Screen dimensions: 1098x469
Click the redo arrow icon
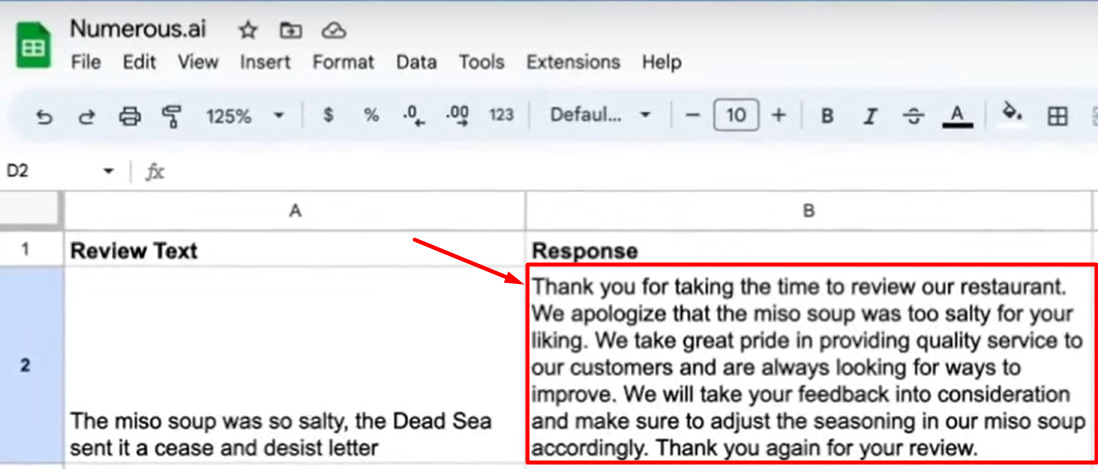click(87, 116)
